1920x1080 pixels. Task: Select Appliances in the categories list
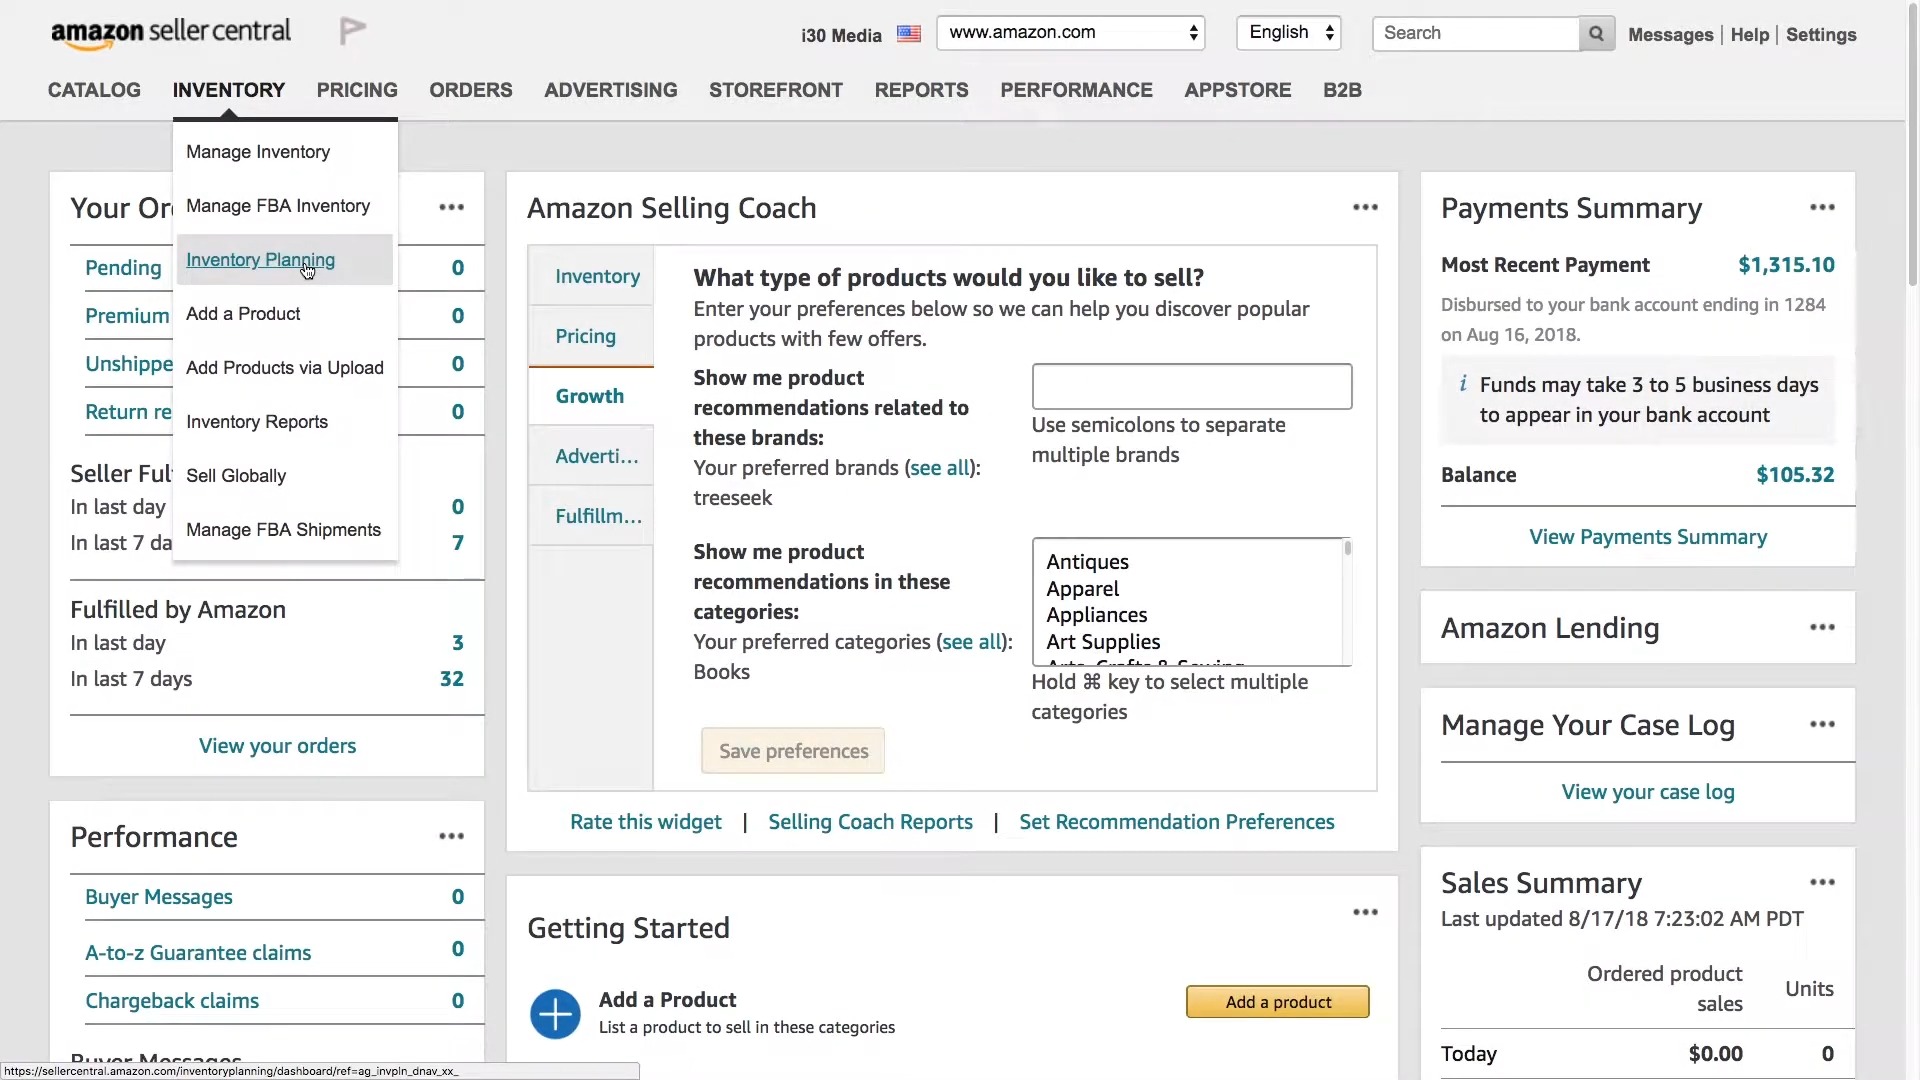1096,615
